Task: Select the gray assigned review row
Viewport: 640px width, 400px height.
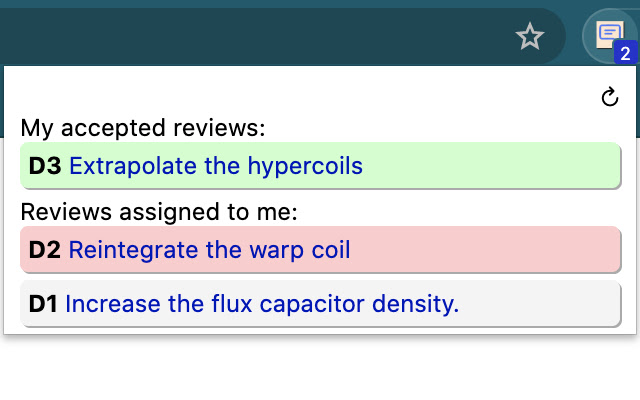Action: coord(540,304)
